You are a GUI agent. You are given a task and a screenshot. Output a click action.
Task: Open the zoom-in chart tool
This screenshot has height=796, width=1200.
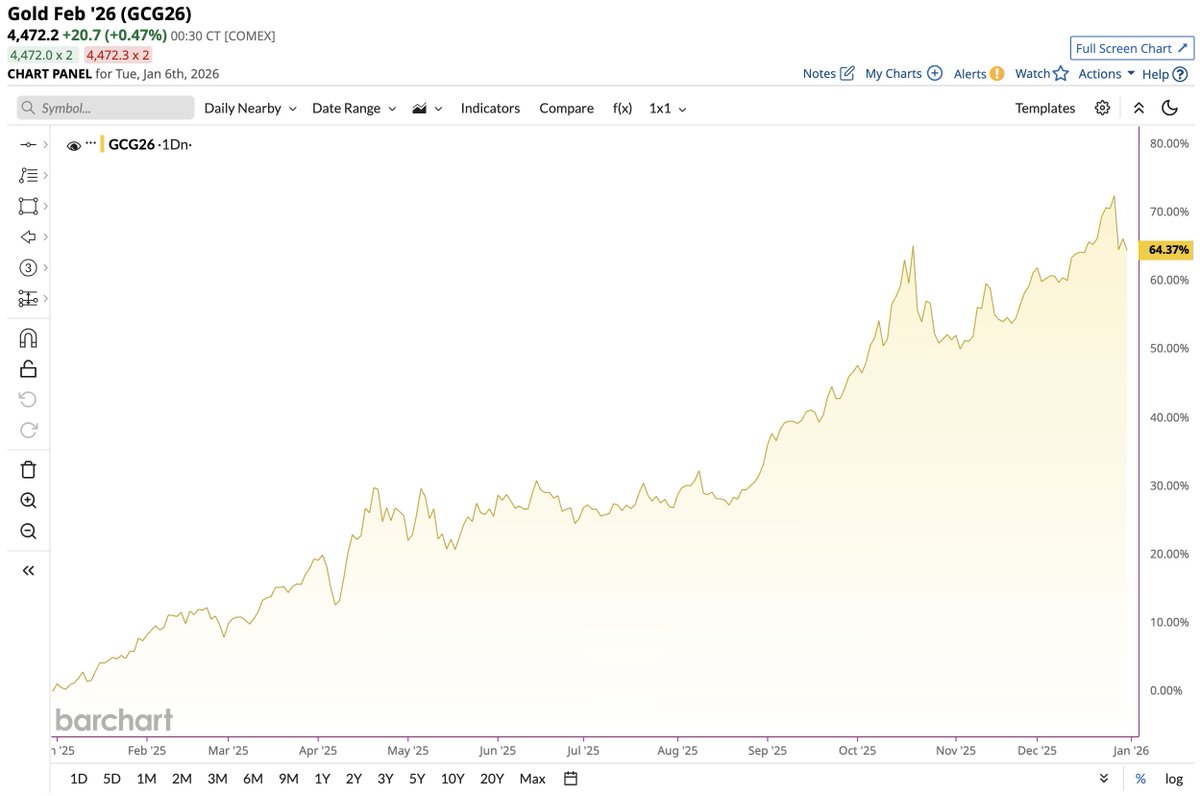tap(27, 499)
